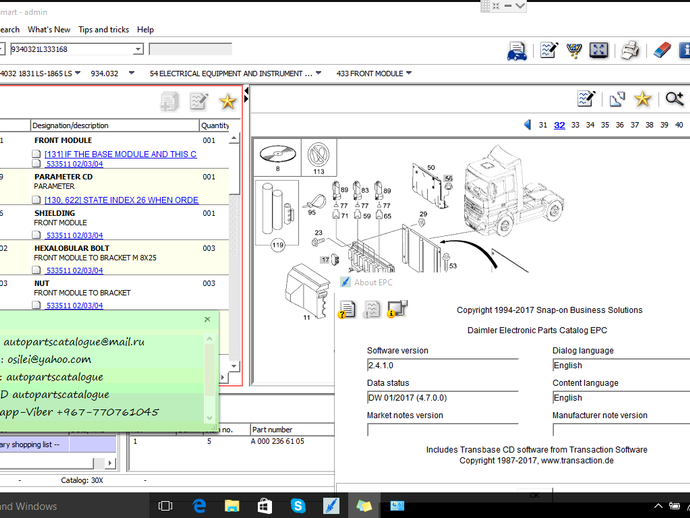Expand the 934.032 dropdown
The height and width of the screenshot is (518, 690).
tap(131, 73)
